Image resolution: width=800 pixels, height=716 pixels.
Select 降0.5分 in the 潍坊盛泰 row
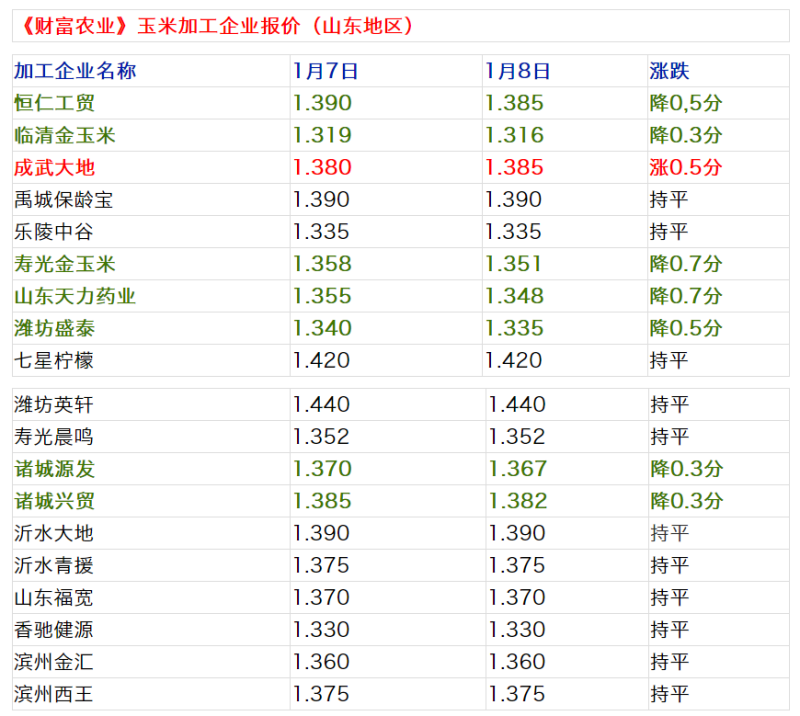tap(686, 328)
